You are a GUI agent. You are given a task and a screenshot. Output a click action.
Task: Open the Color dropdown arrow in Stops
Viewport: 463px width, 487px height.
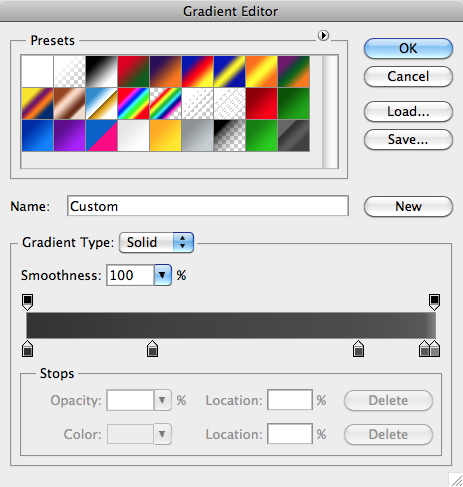pyautogui.click(x=163, y=434)
